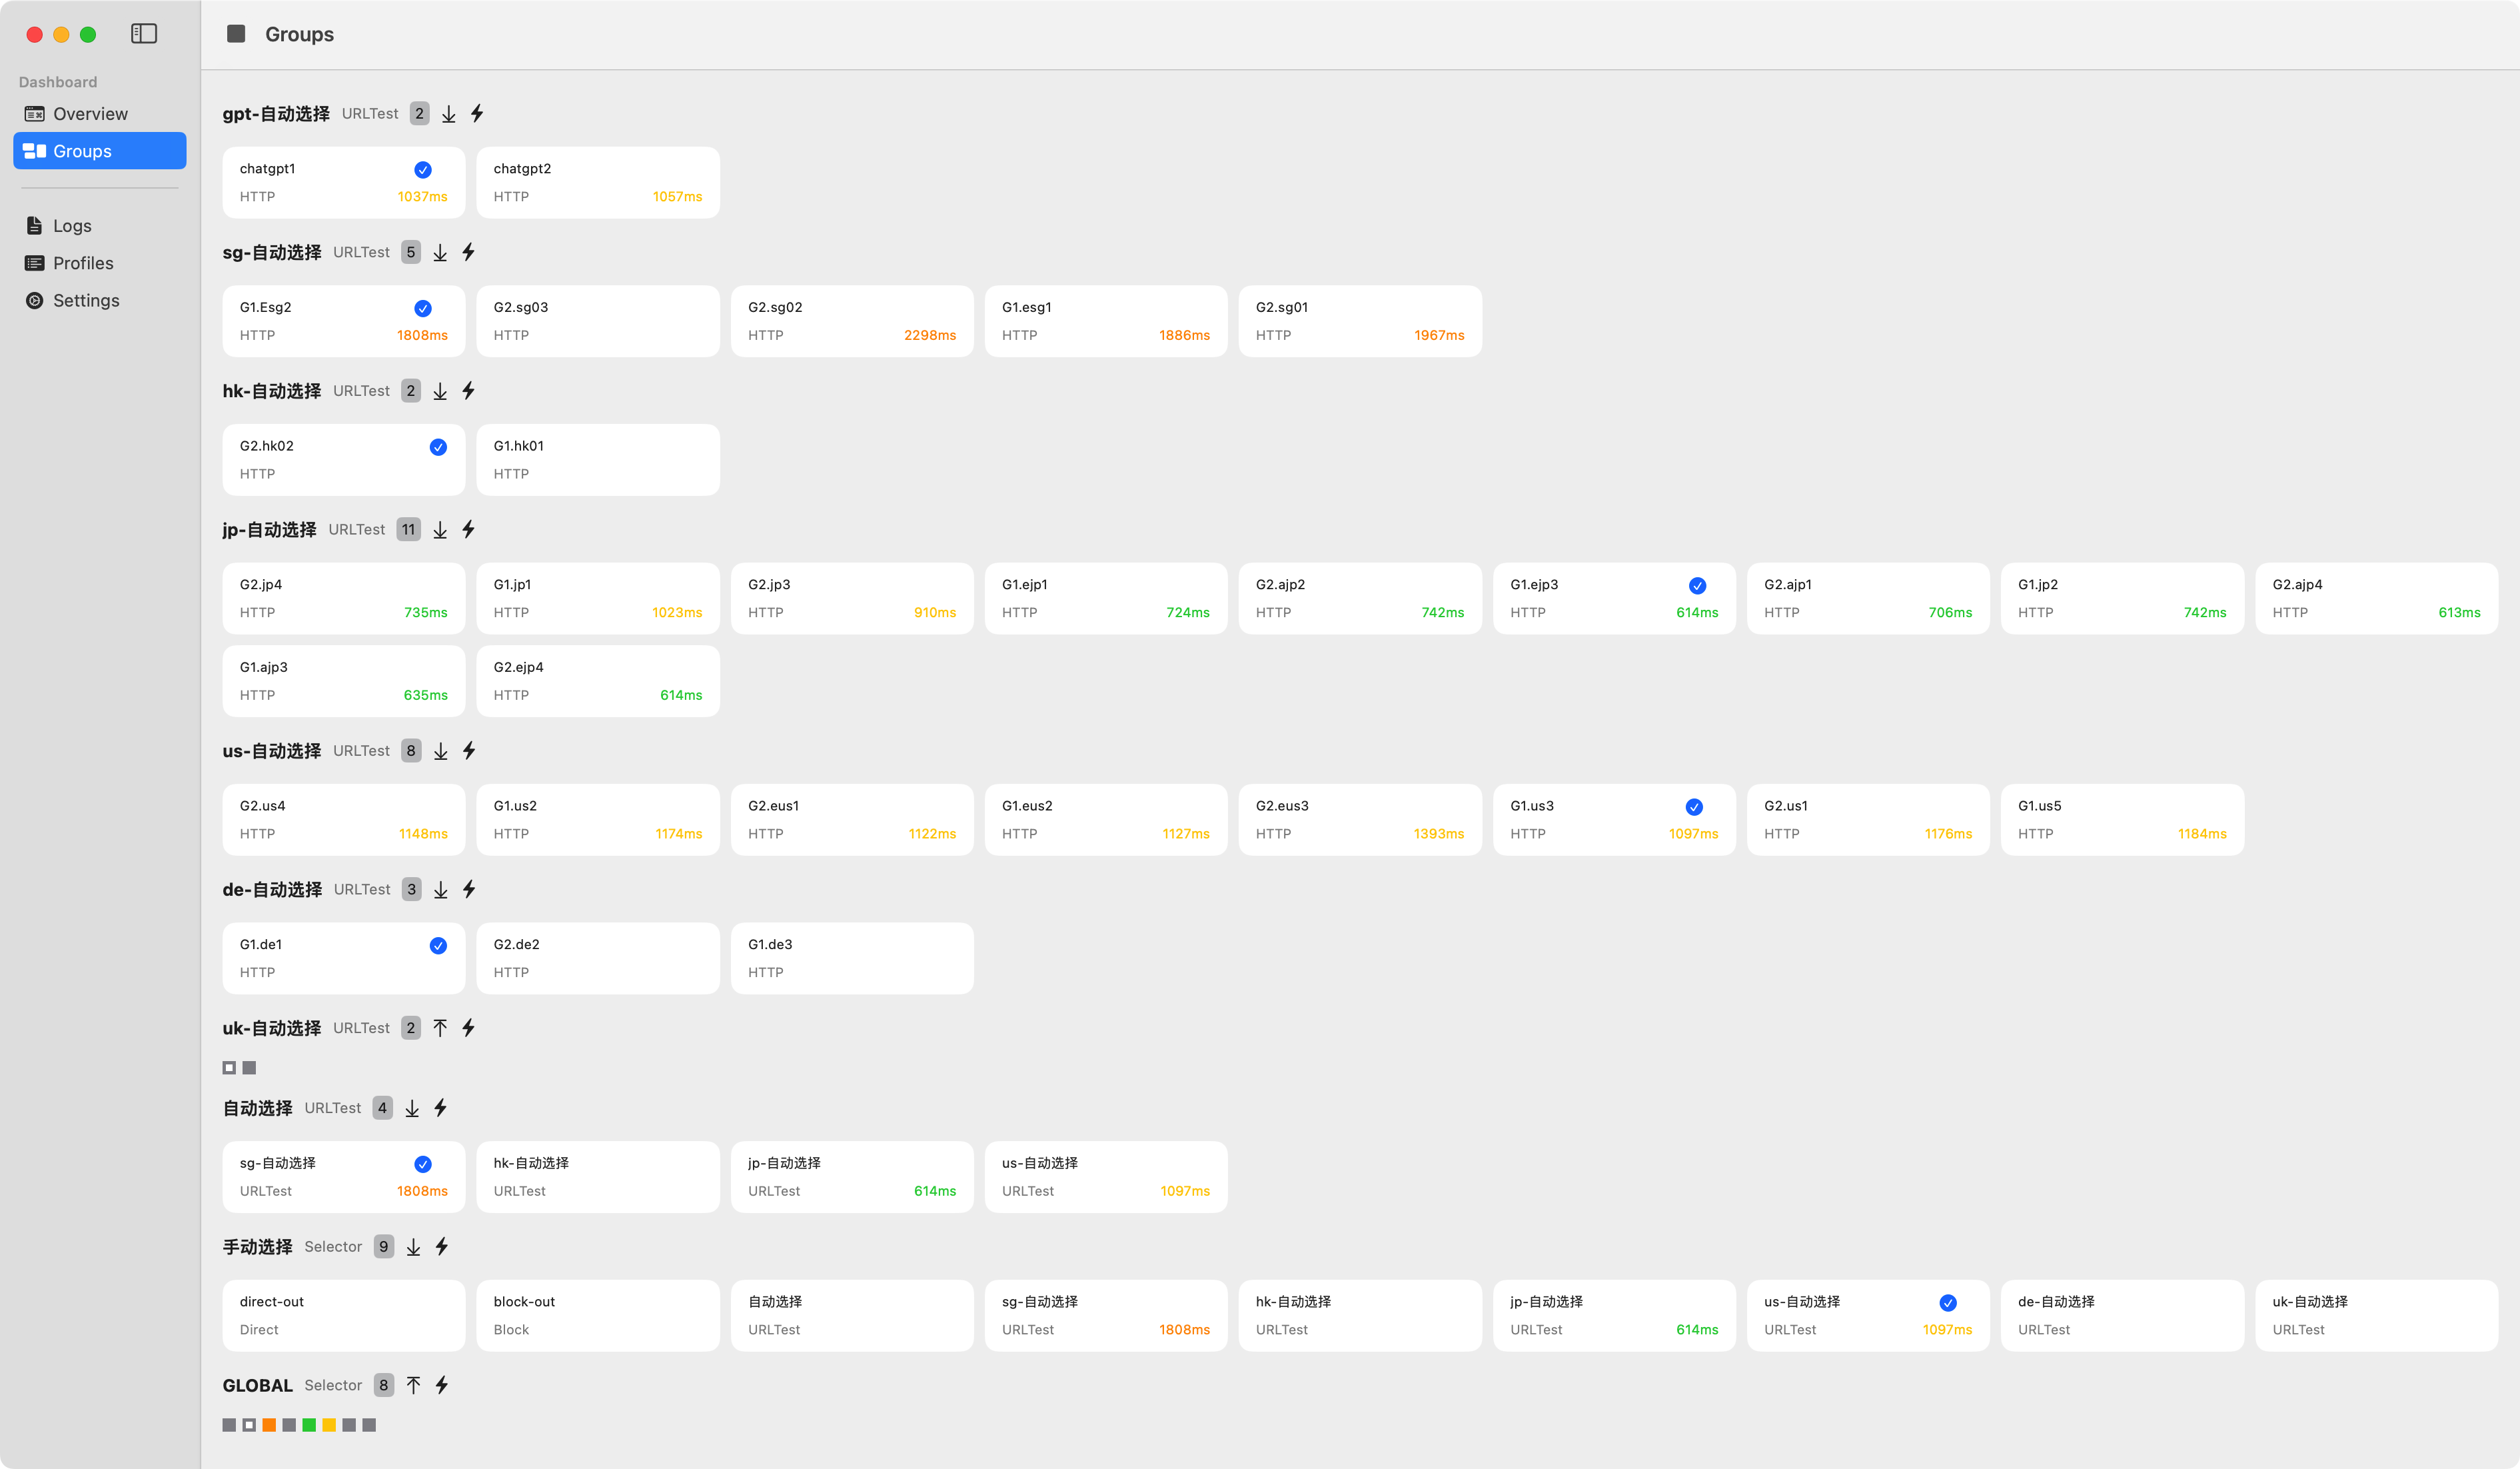Open Logs in the sidebar
Viewport: 2520px width, 1469px height.
100,226
